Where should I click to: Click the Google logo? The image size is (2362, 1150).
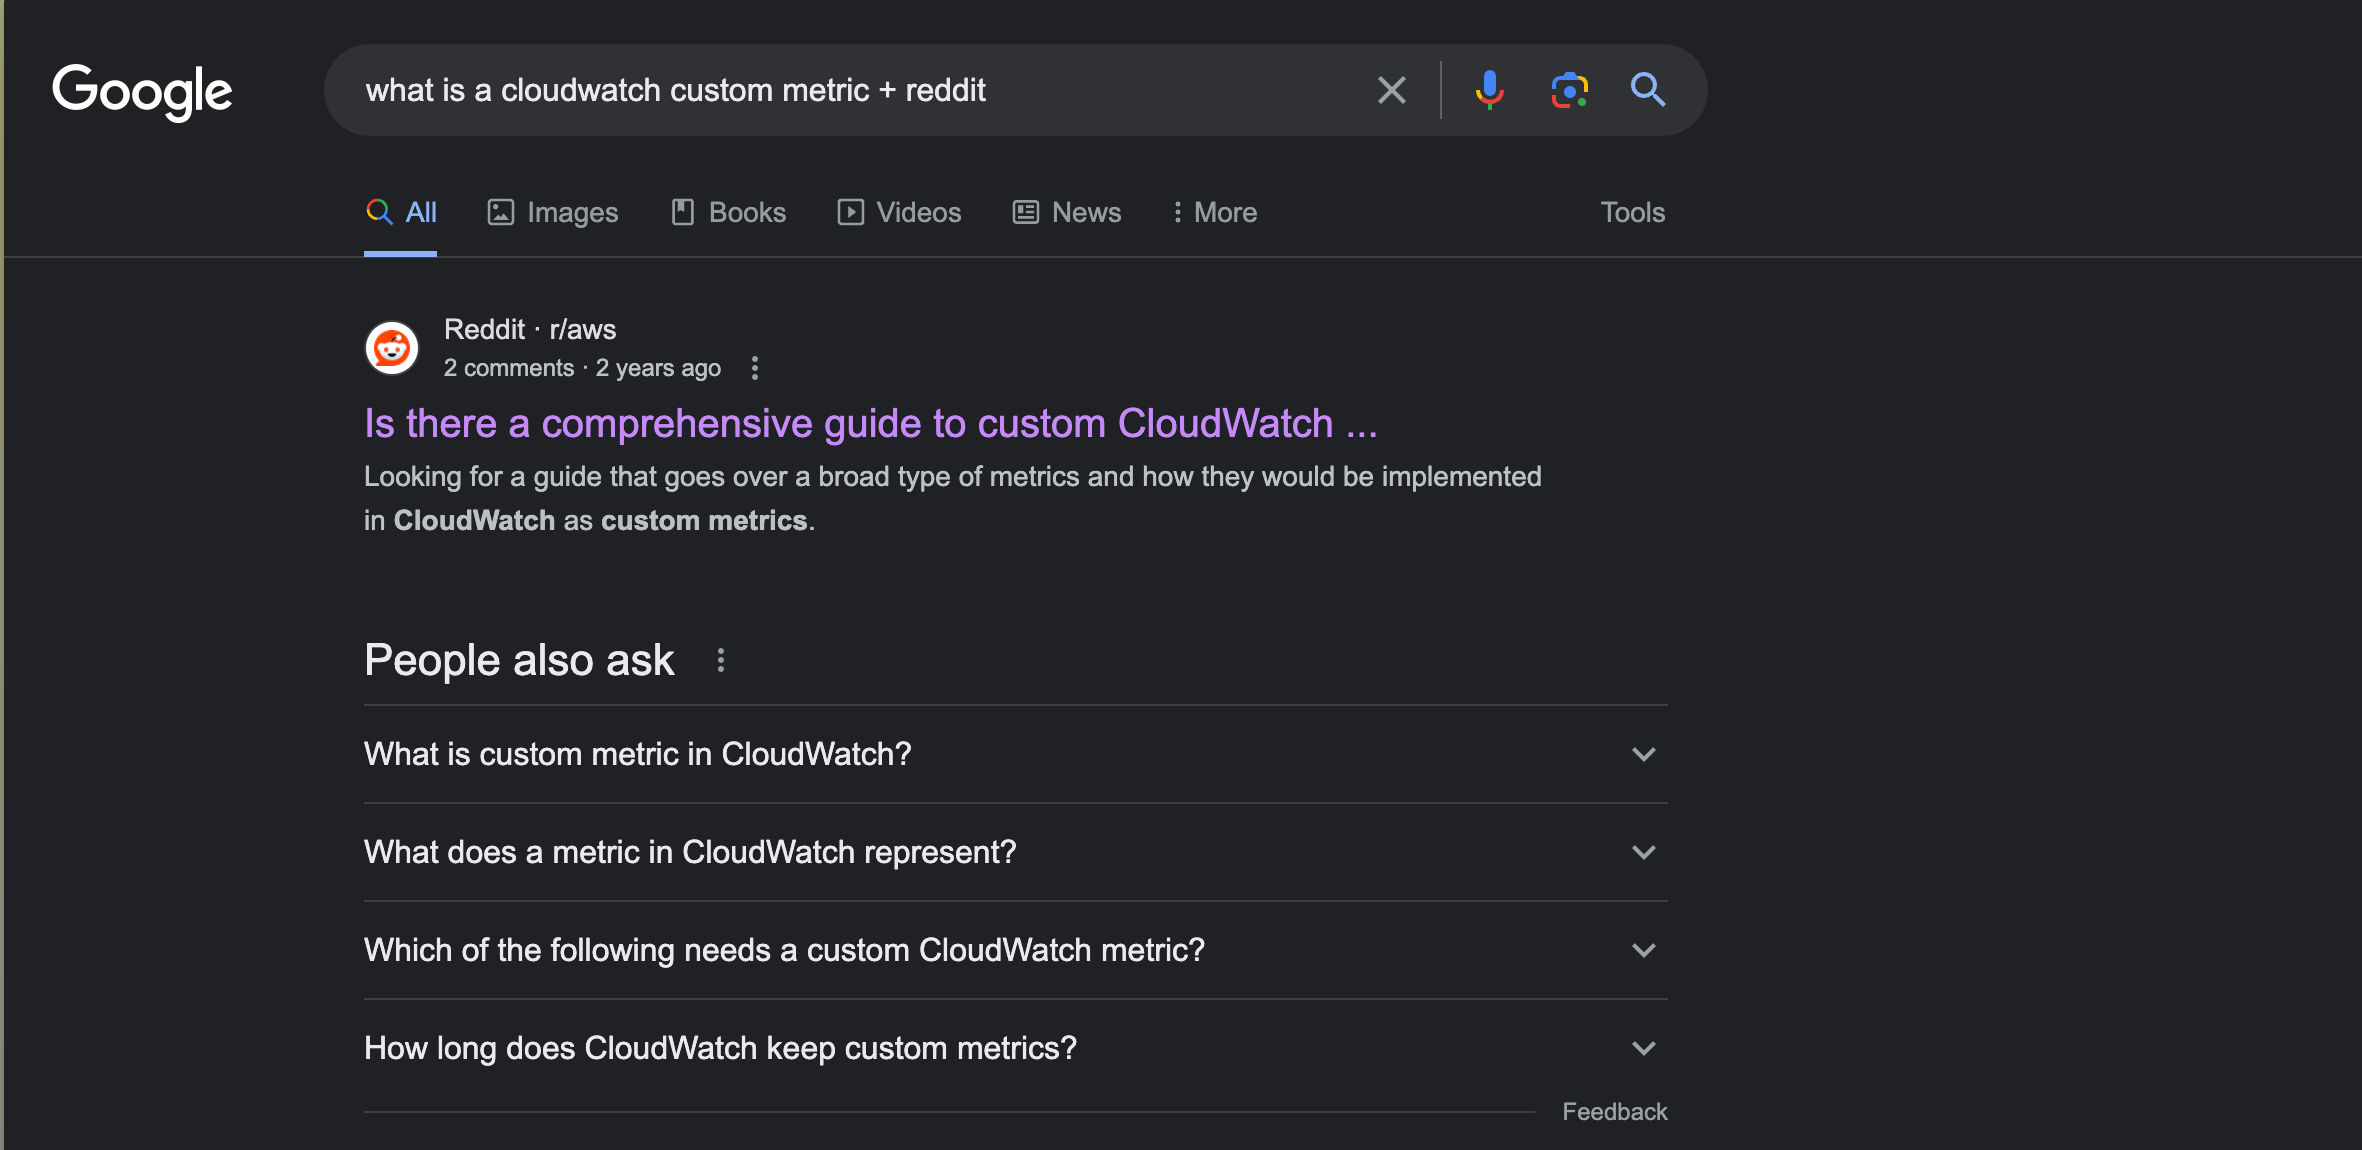pos(142,91)
